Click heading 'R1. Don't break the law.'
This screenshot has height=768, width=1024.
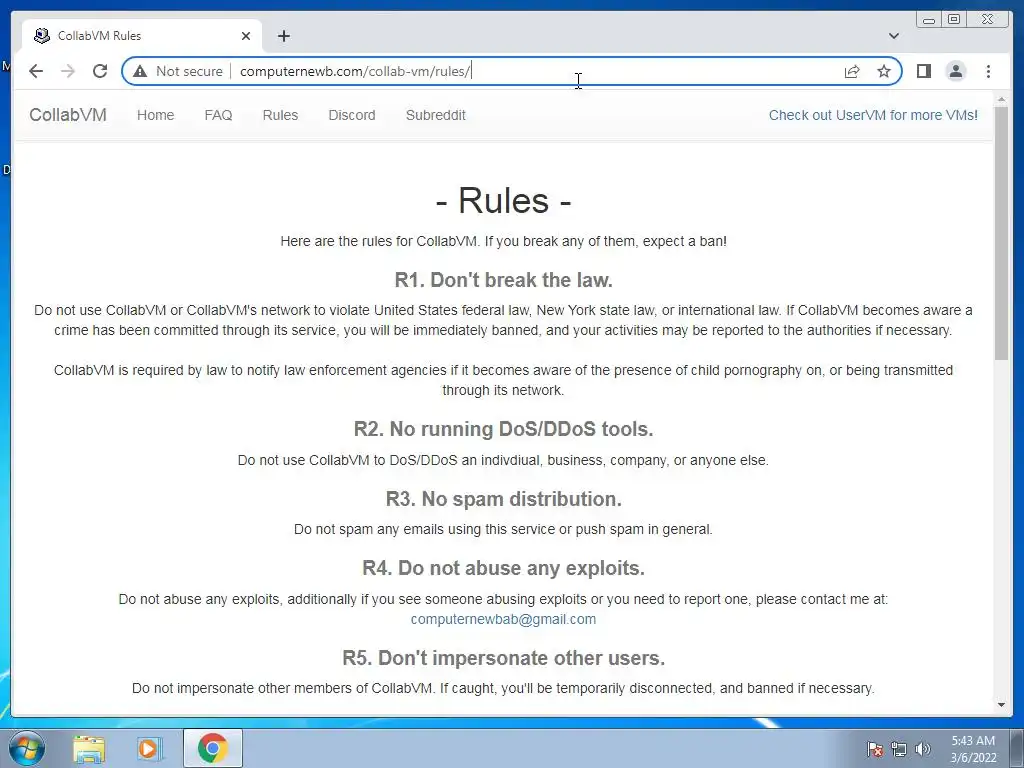[x=503, y=280]
